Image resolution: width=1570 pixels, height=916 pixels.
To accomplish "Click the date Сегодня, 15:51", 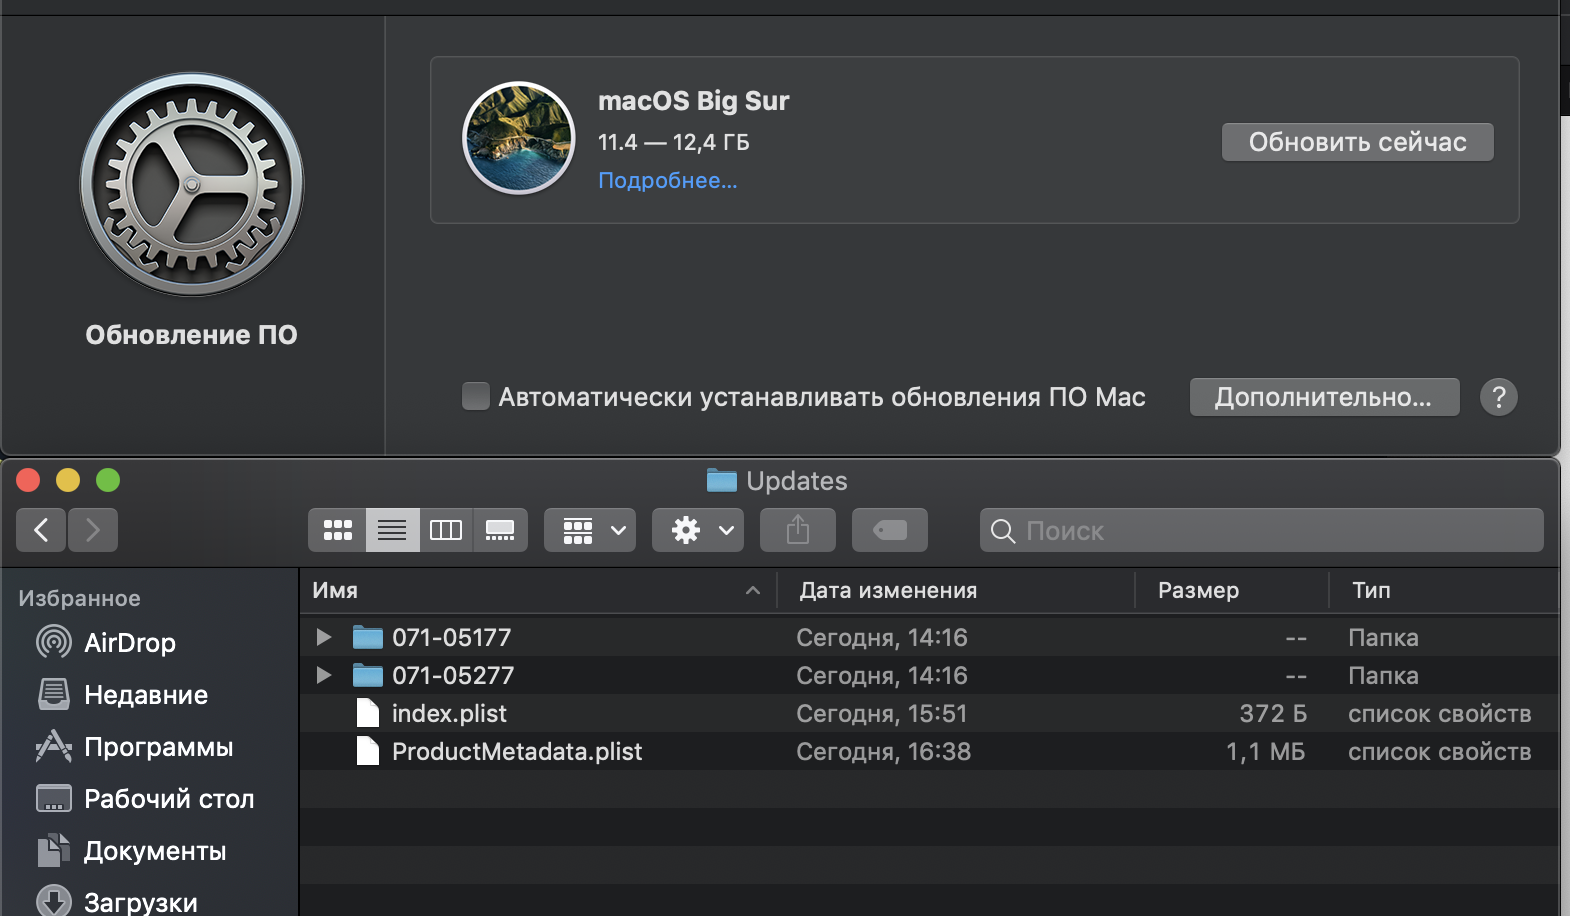I will pyautogui.click(x=882, y=714).
